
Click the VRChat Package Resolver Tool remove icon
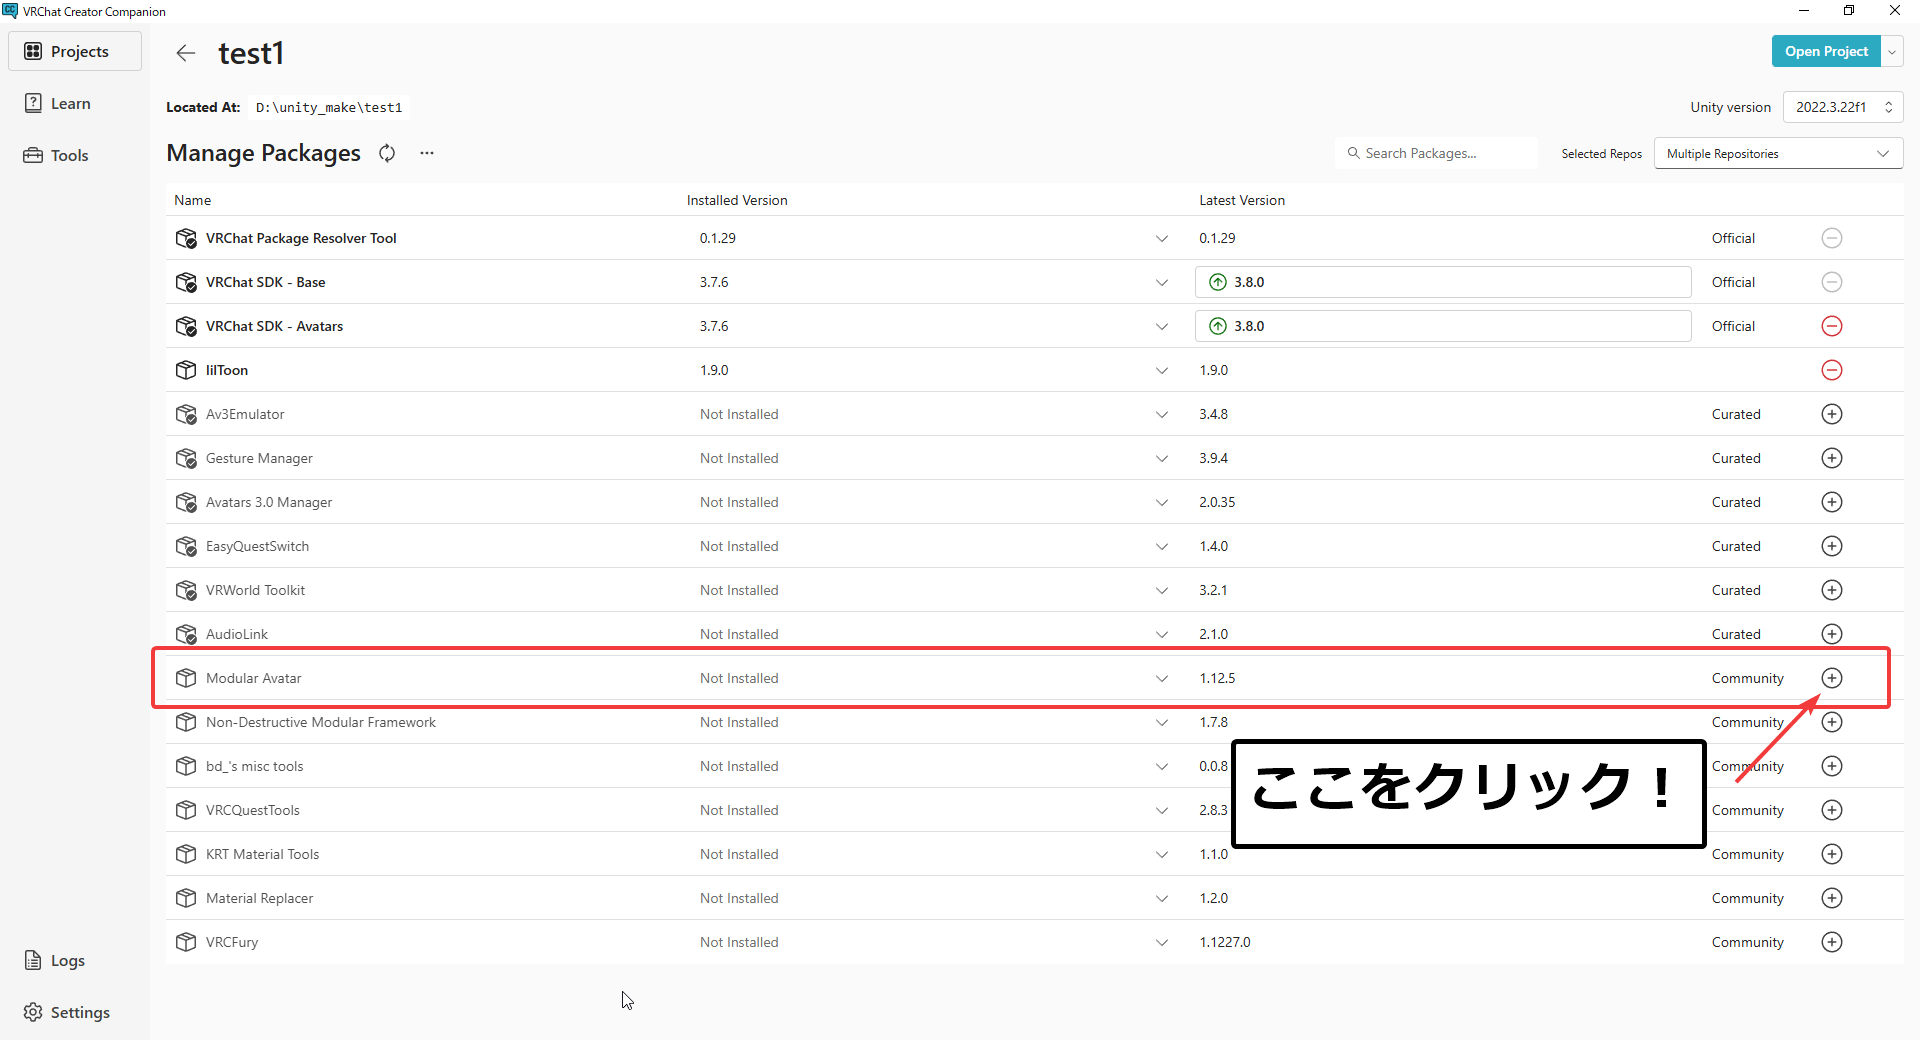[1832, 238]
